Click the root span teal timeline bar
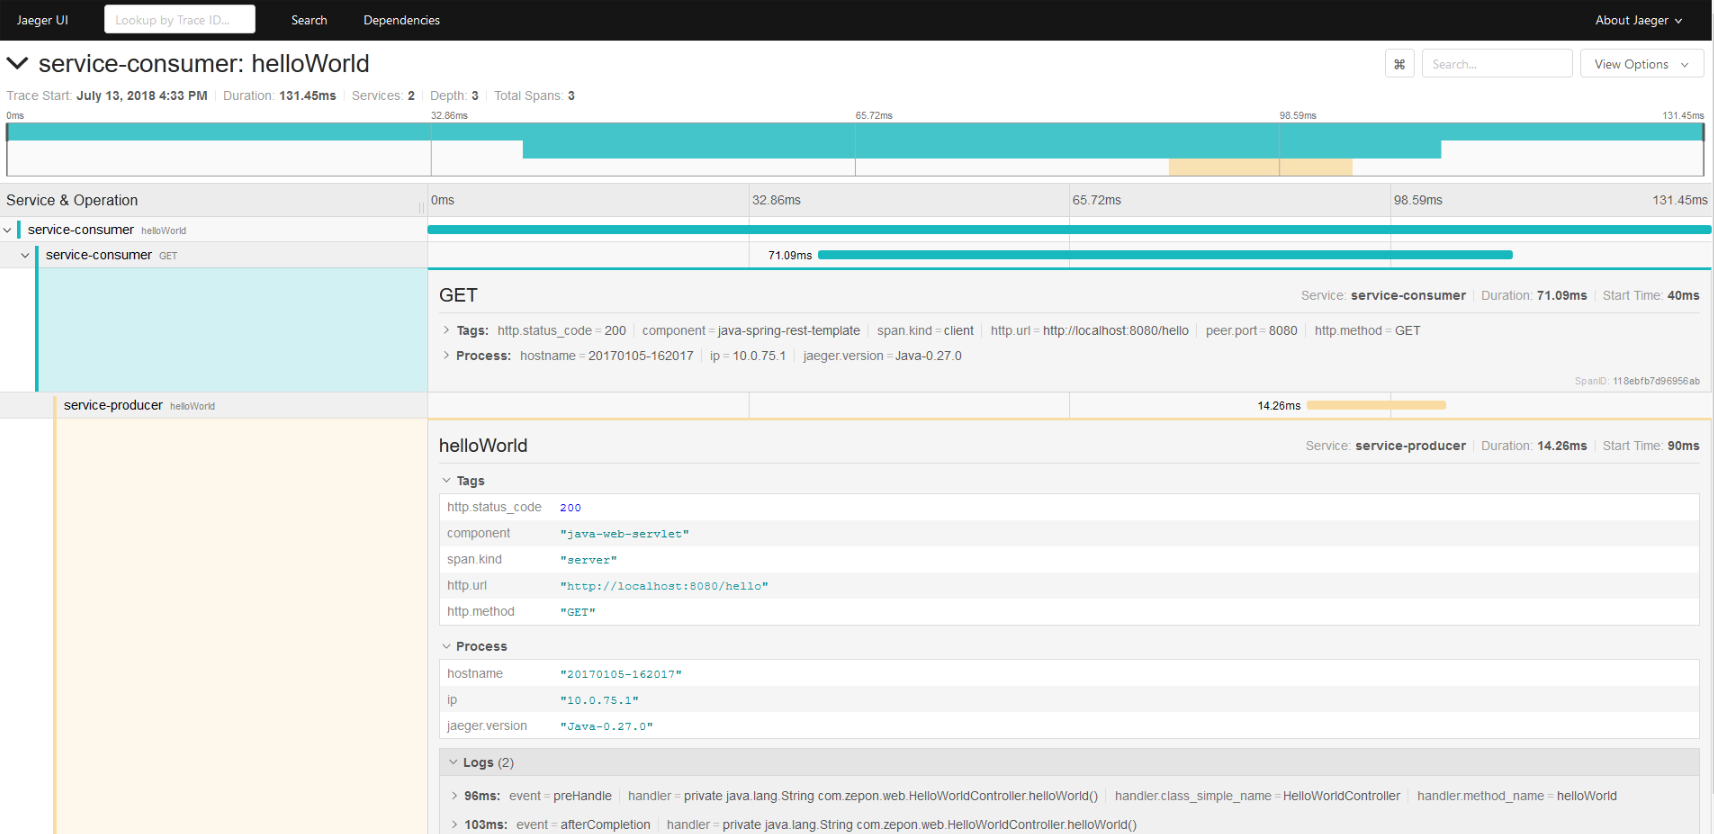The image size is (1714, 834). pyautogui.click(x=1069, y=230)
